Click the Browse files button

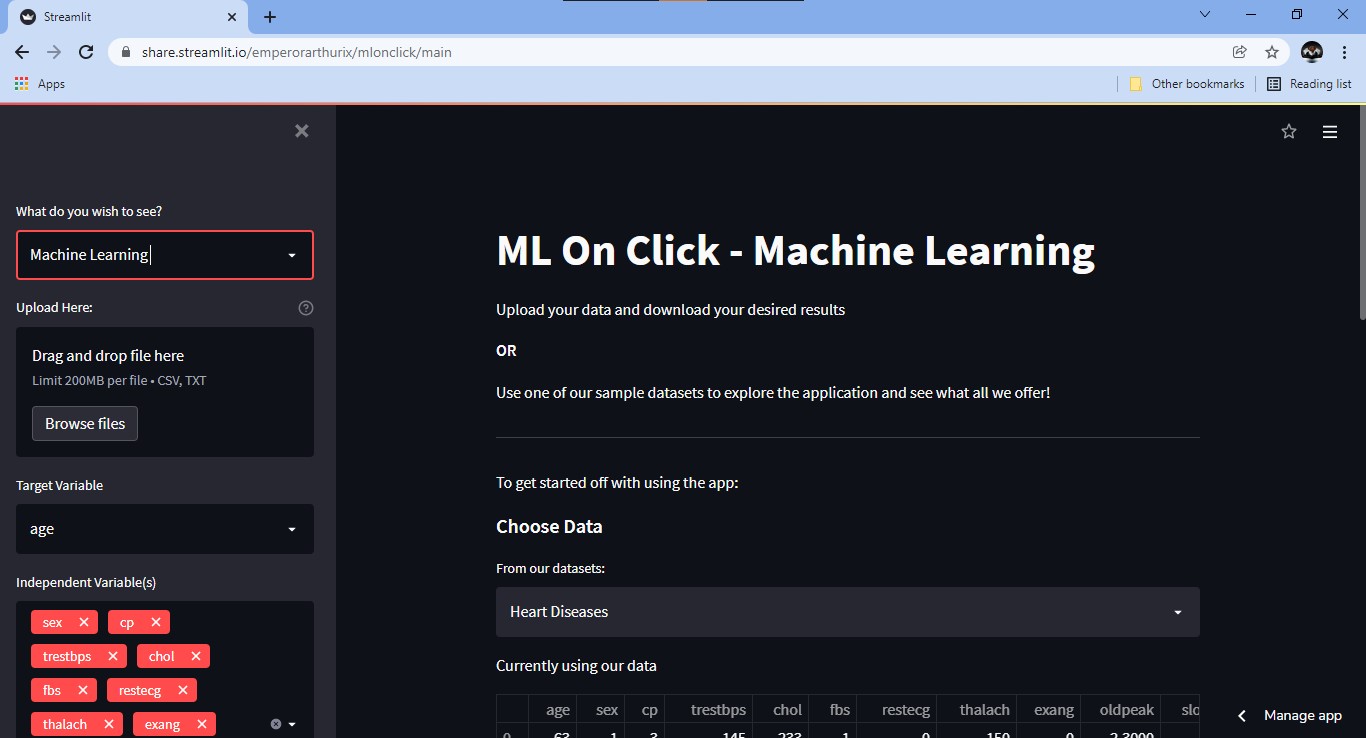click(x=85, y=423)
